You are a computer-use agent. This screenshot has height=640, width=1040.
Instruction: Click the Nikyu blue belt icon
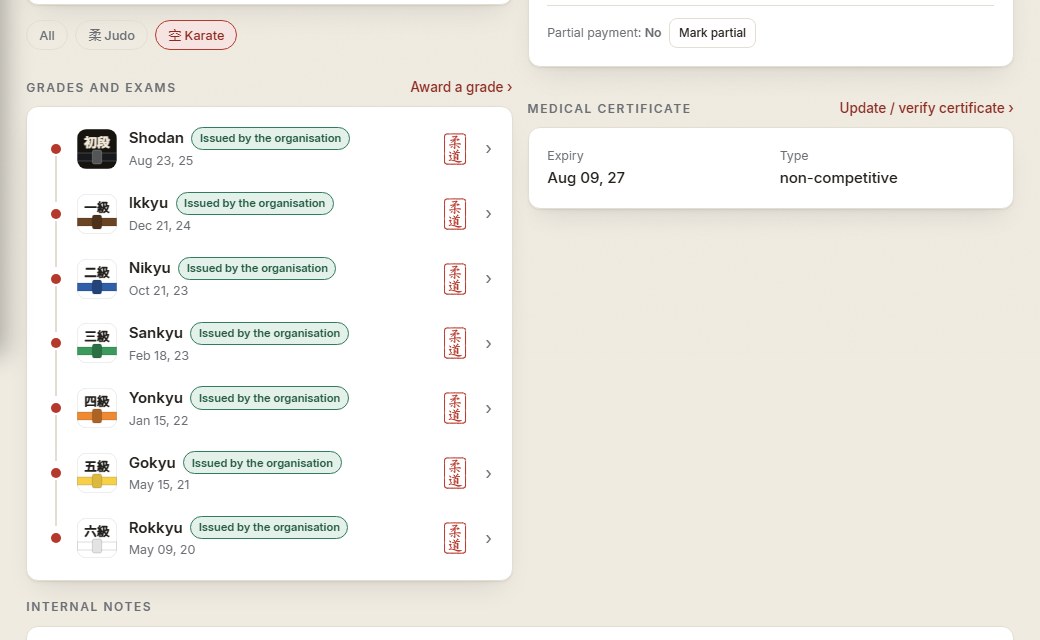[97, 279]
